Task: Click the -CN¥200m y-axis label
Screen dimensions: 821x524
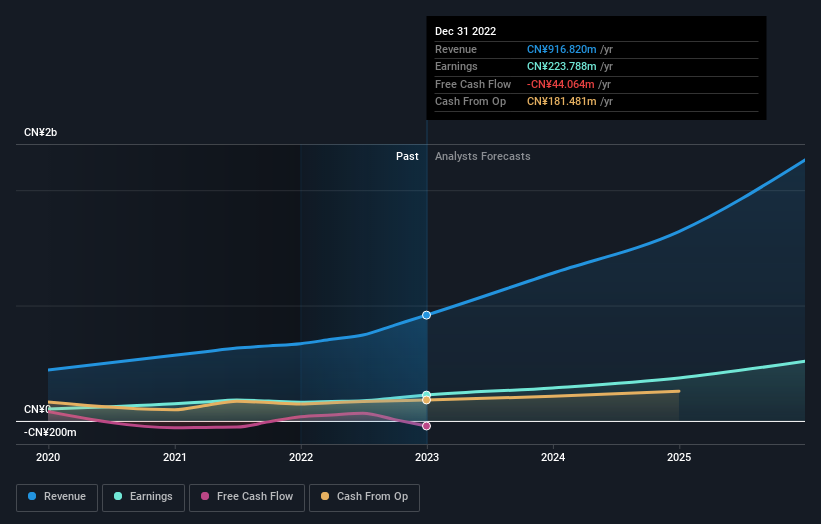Action: click(50, 432)
